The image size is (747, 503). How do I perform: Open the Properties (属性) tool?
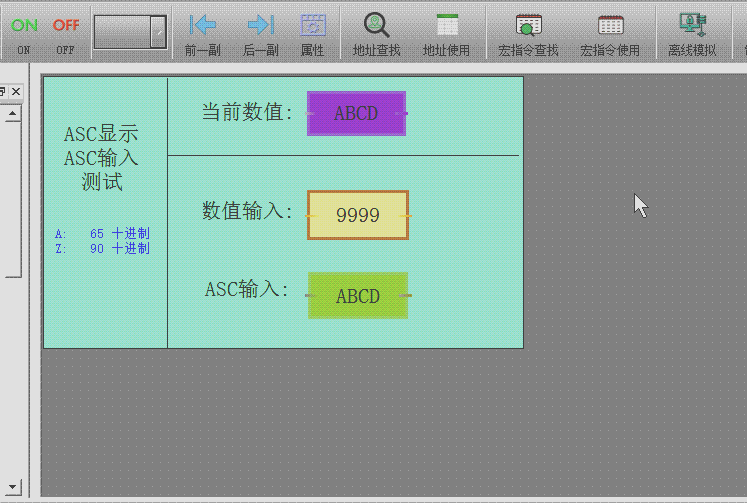tap(313, 32)
